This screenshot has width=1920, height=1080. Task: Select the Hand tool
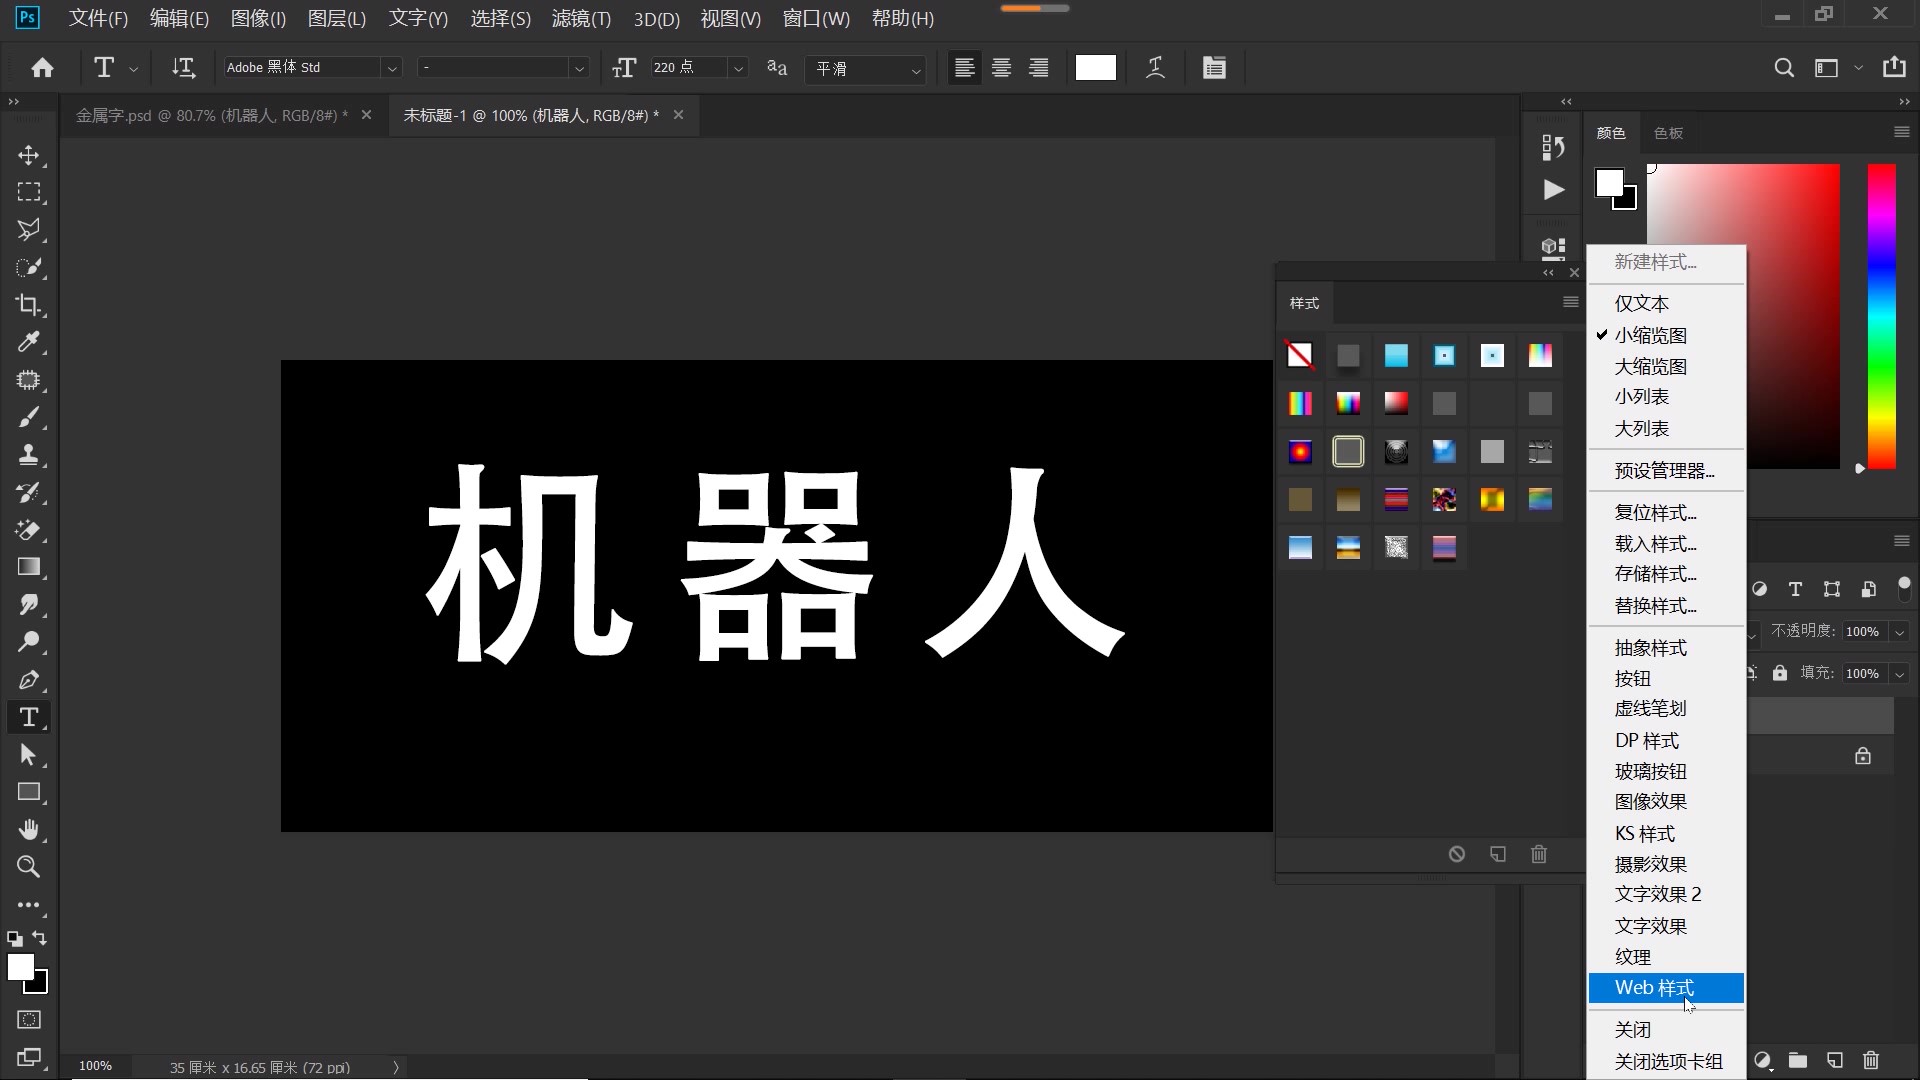[29, 829]
